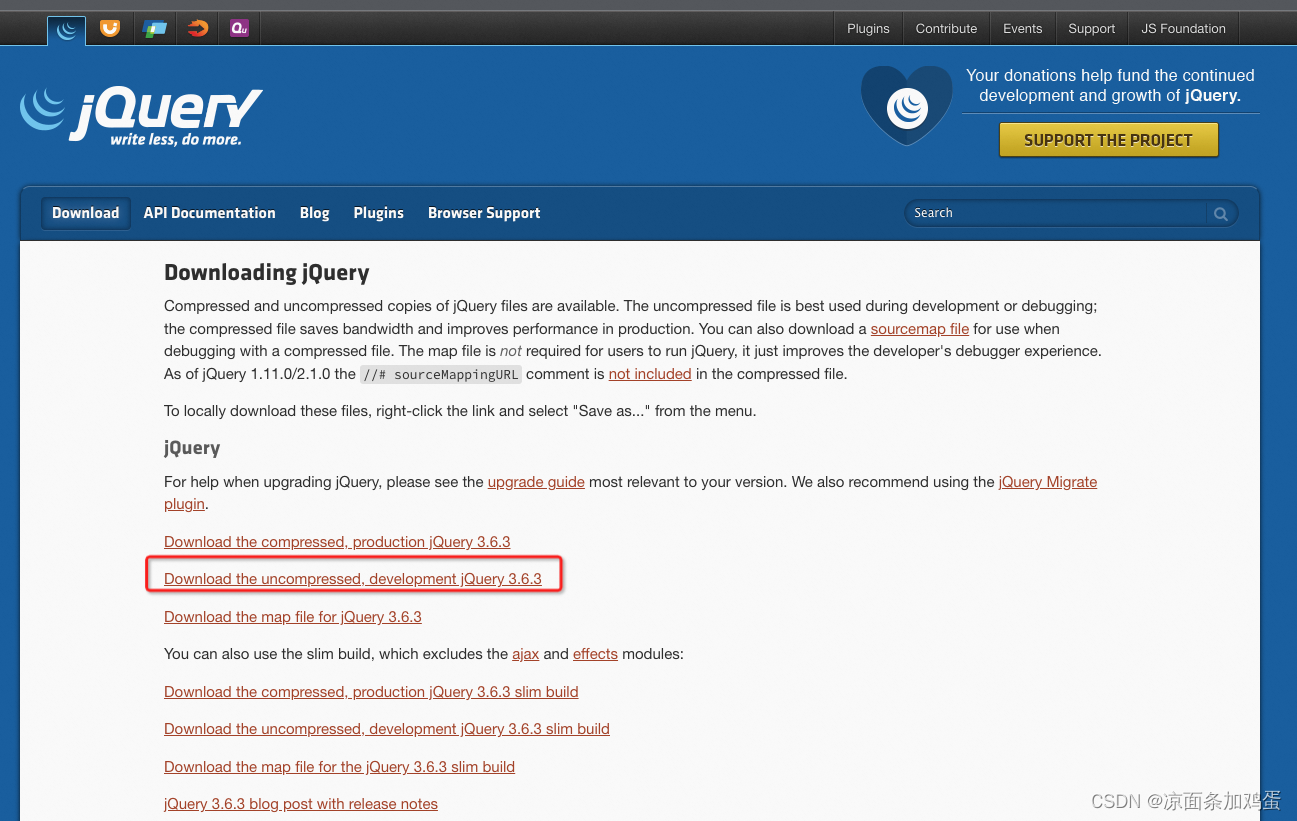
Task: Open the ajax module link
Action: (x=526, y=654)
